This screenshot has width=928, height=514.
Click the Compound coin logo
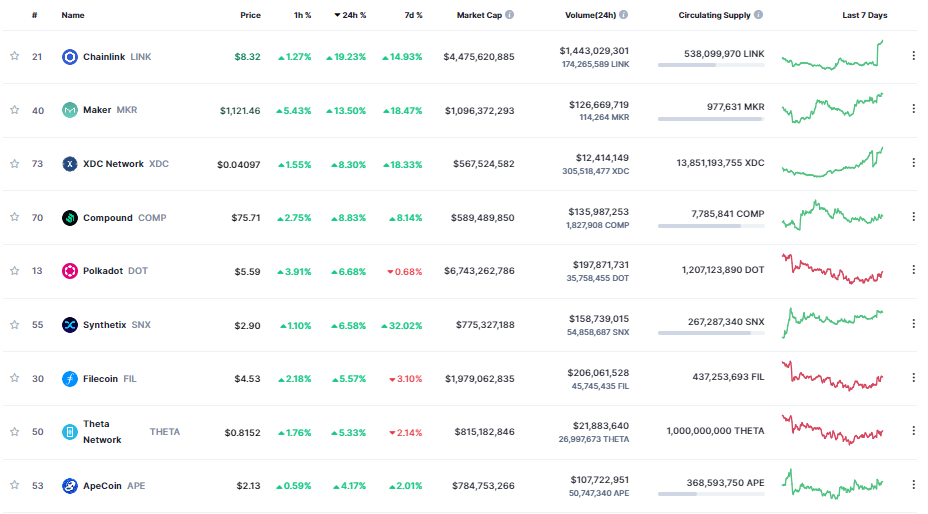click(70, 218)
